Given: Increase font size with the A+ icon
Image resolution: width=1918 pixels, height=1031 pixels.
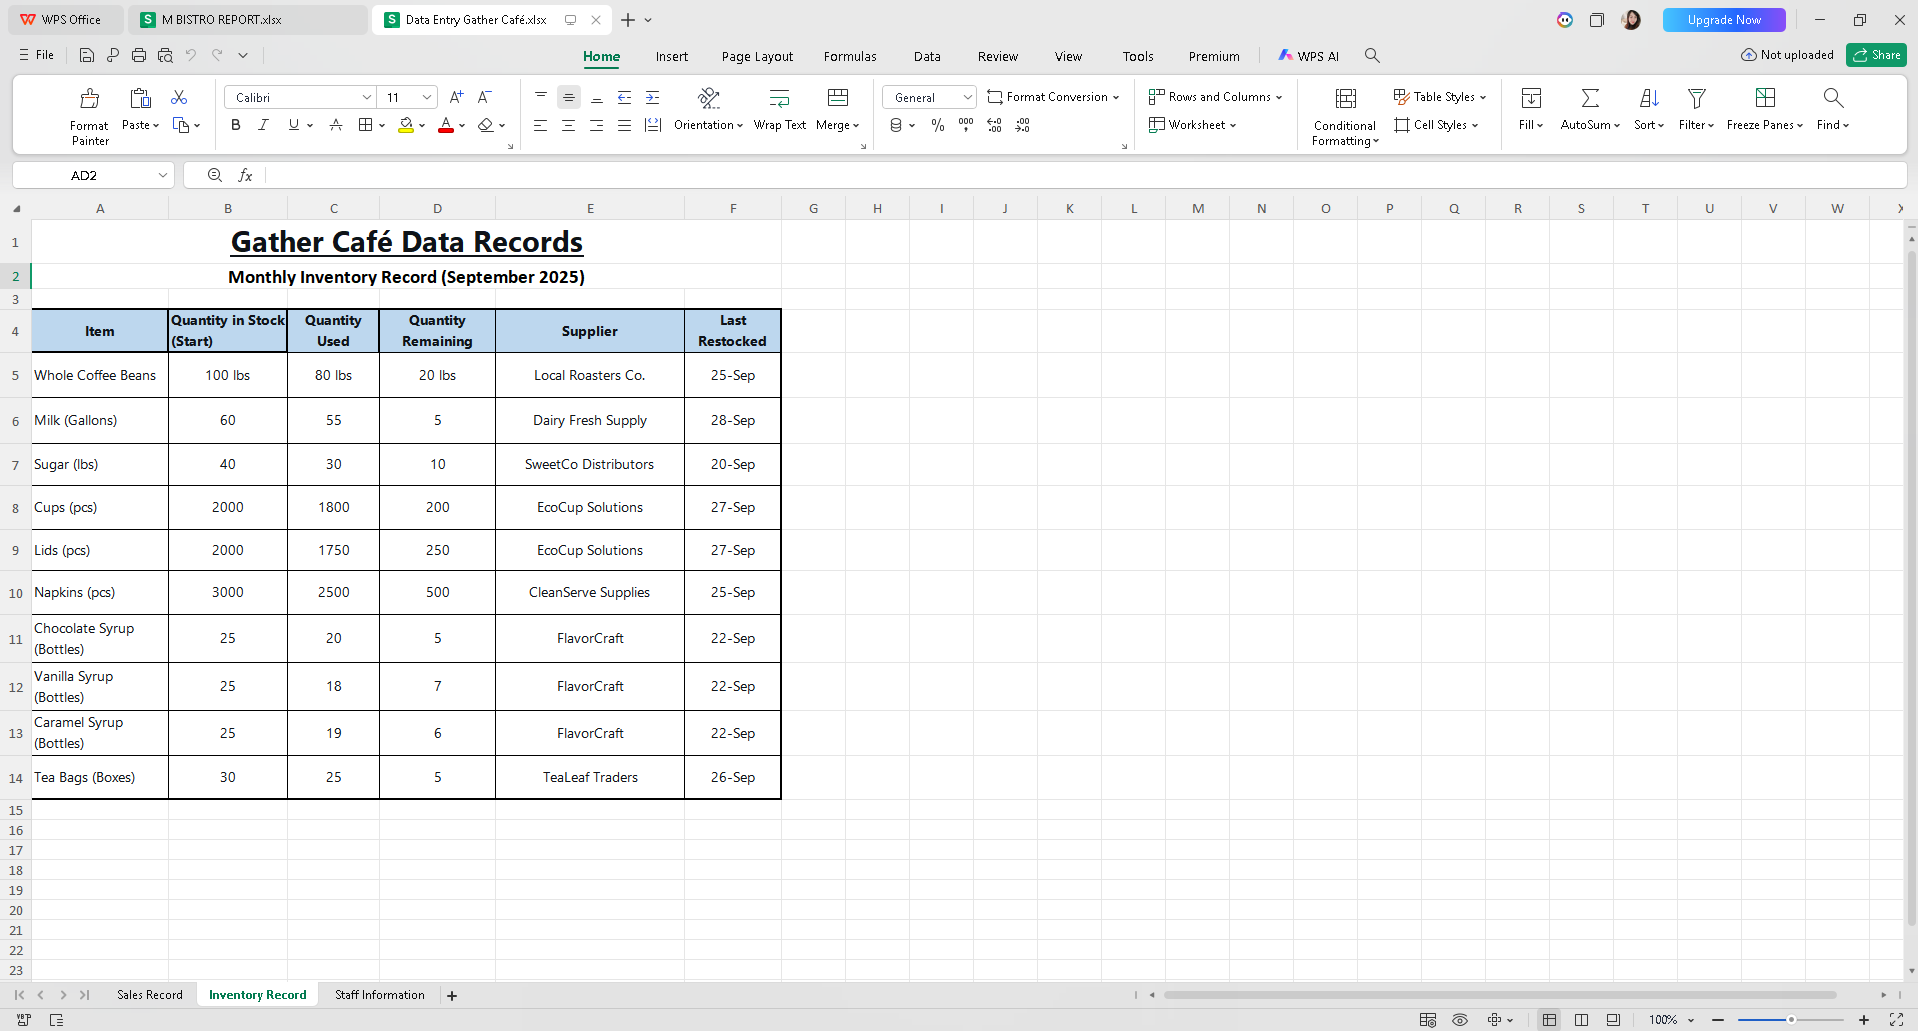Looking at the screenshot, I should 456,97.
